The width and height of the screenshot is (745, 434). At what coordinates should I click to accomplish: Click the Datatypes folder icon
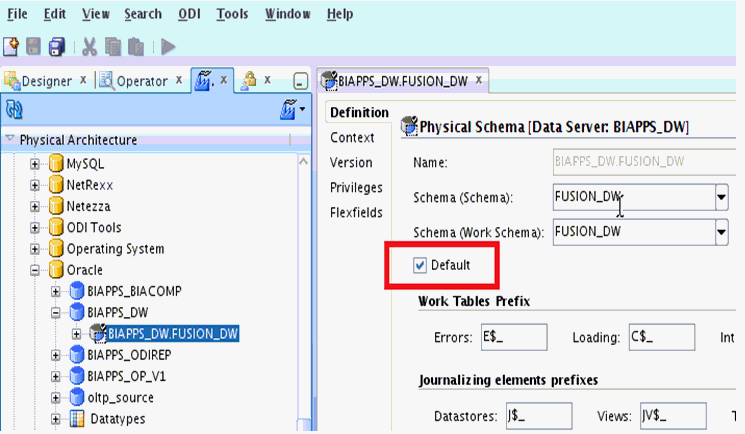[x=76, y=418]
